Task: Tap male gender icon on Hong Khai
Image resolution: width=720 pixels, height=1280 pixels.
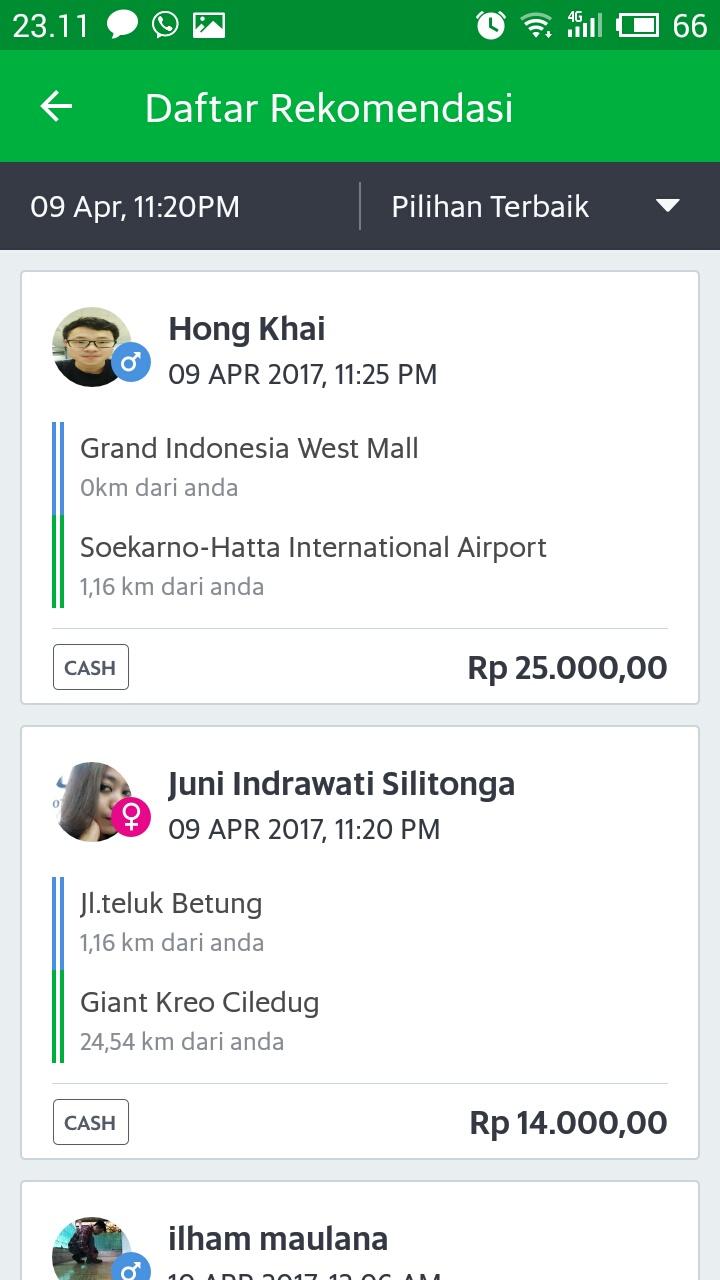Action: pos(130,362)
